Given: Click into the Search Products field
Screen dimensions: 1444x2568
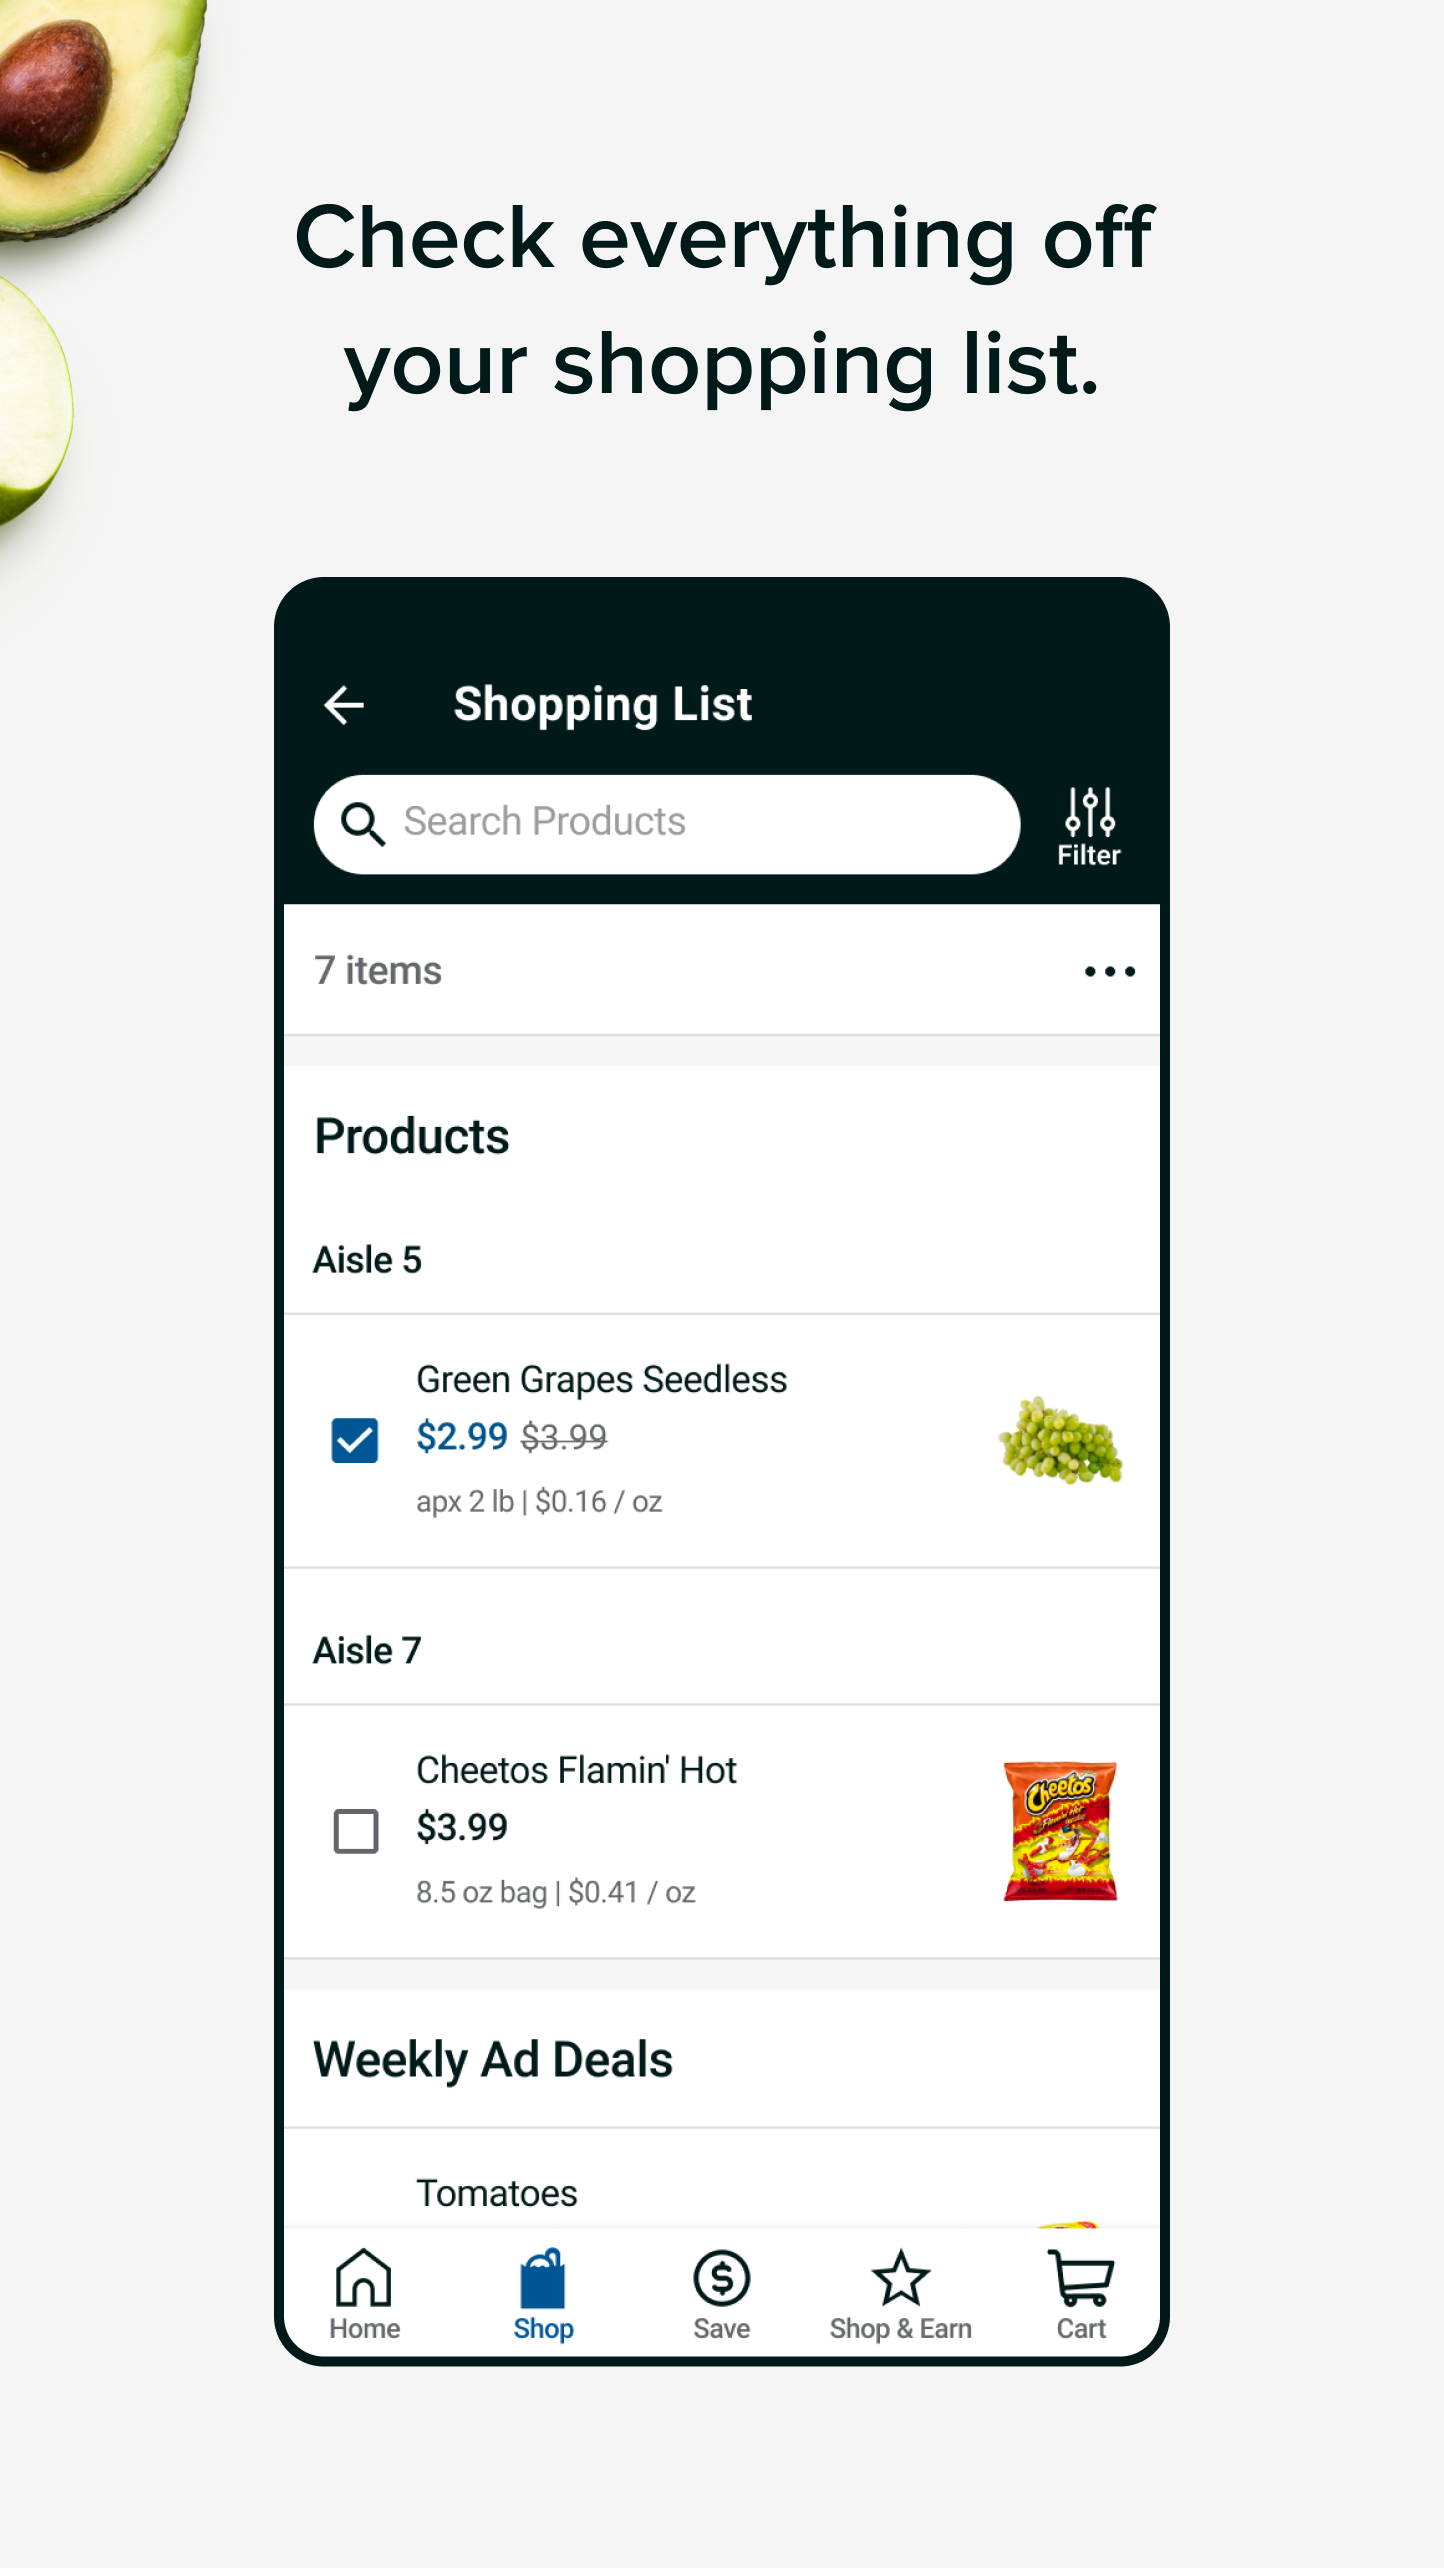Looking at the screenshot, I should click(667, 824).
